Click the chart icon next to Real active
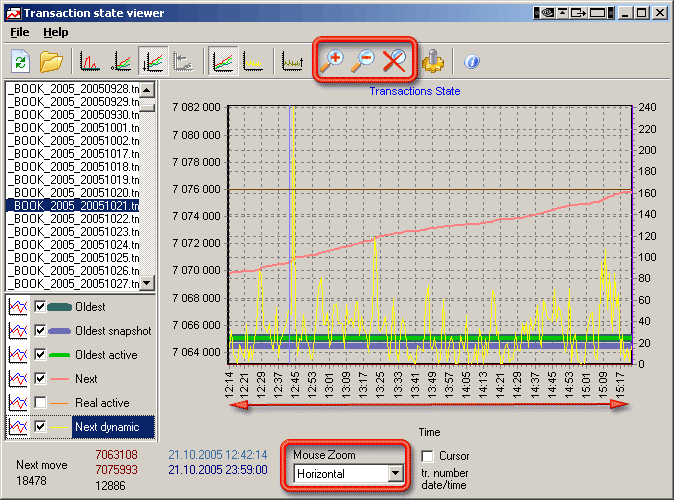This screenshot has width=674, height=500. 17,403
